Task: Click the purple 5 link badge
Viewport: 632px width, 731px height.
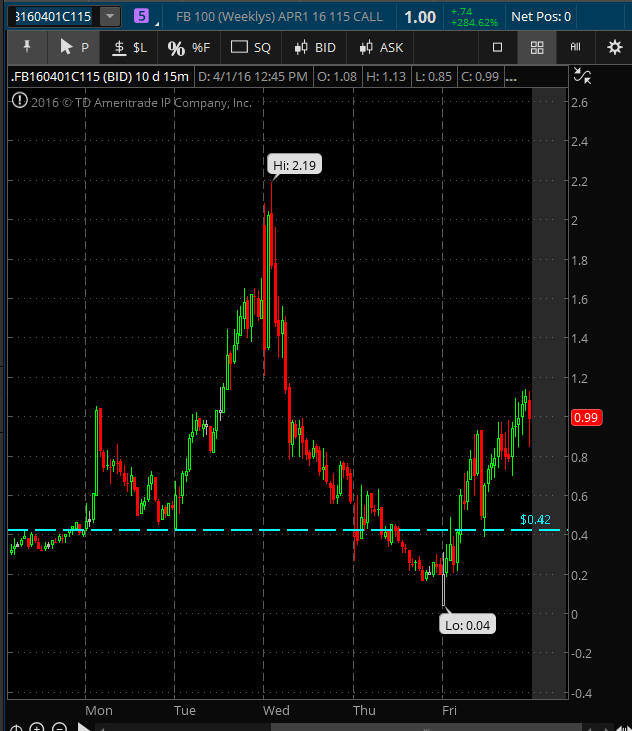Action: [141, 16]
